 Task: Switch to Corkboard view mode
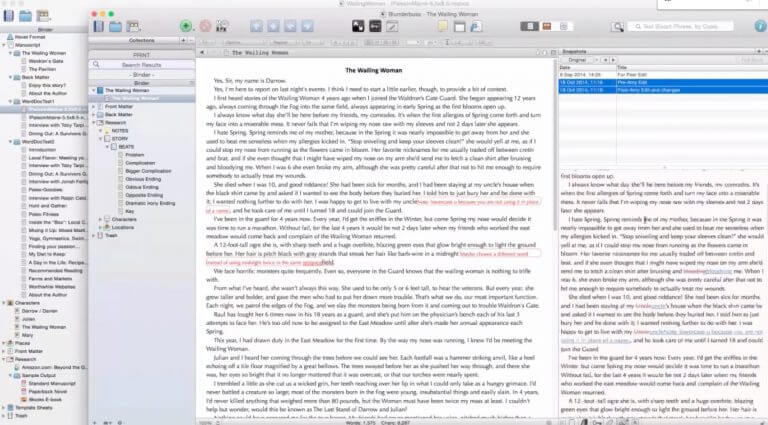point(547,26)
